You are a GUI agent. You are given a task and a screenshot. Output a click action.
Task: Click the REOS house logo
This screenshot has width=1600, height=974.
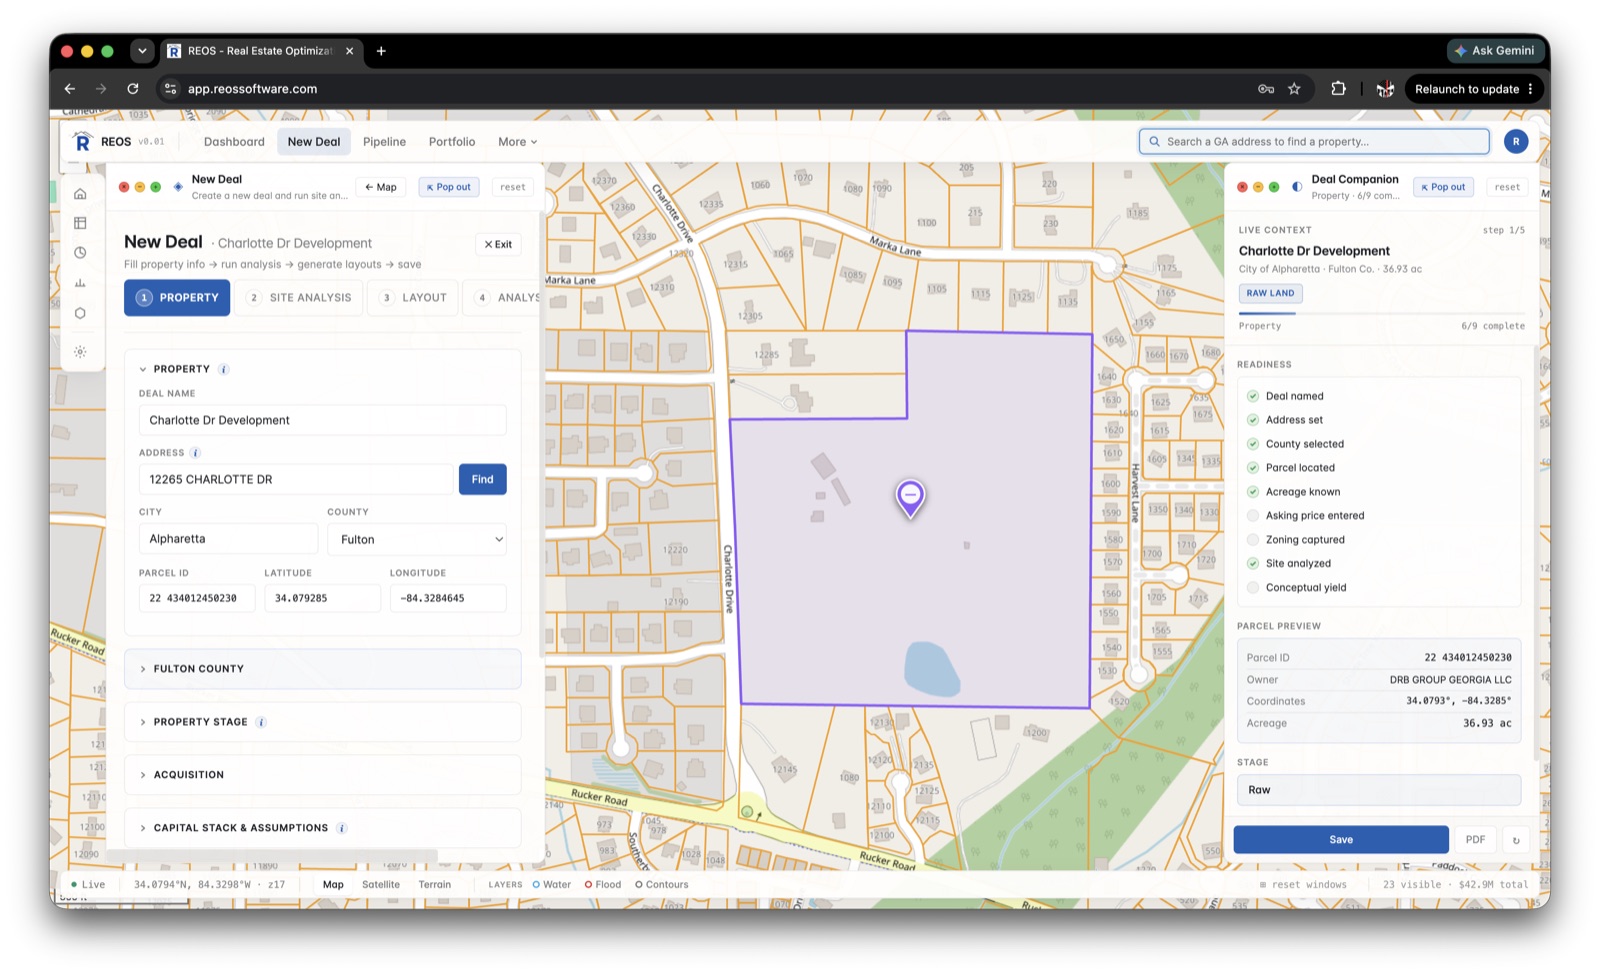click(82, 142)
